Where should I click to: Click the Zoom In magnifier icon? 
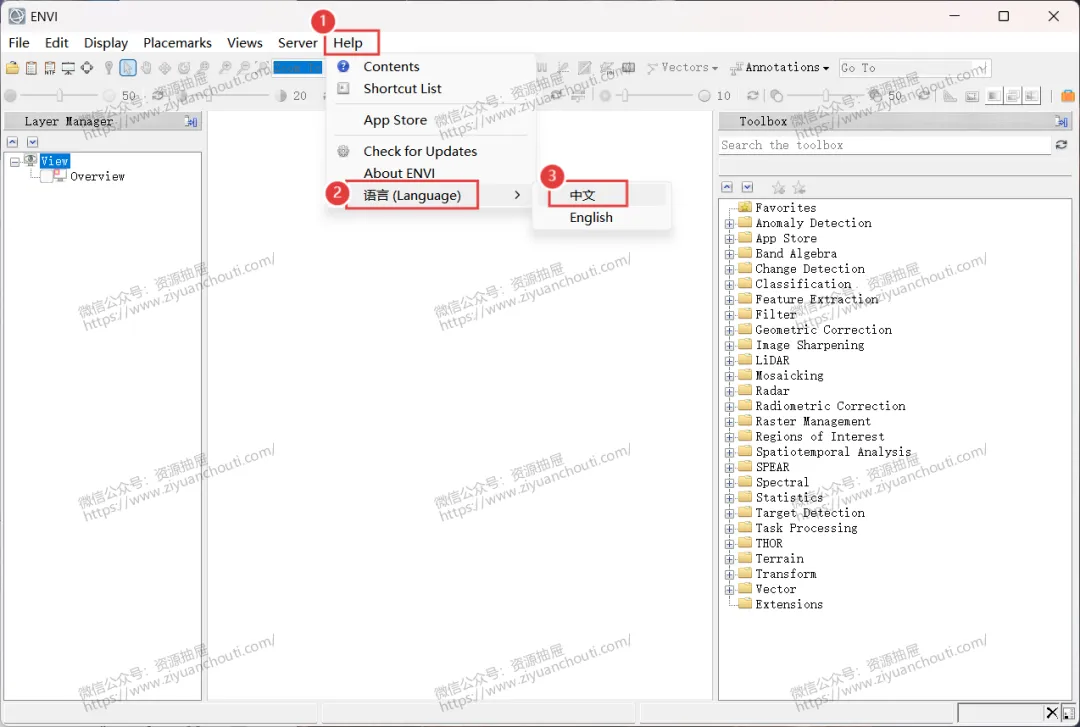point(225,68)
